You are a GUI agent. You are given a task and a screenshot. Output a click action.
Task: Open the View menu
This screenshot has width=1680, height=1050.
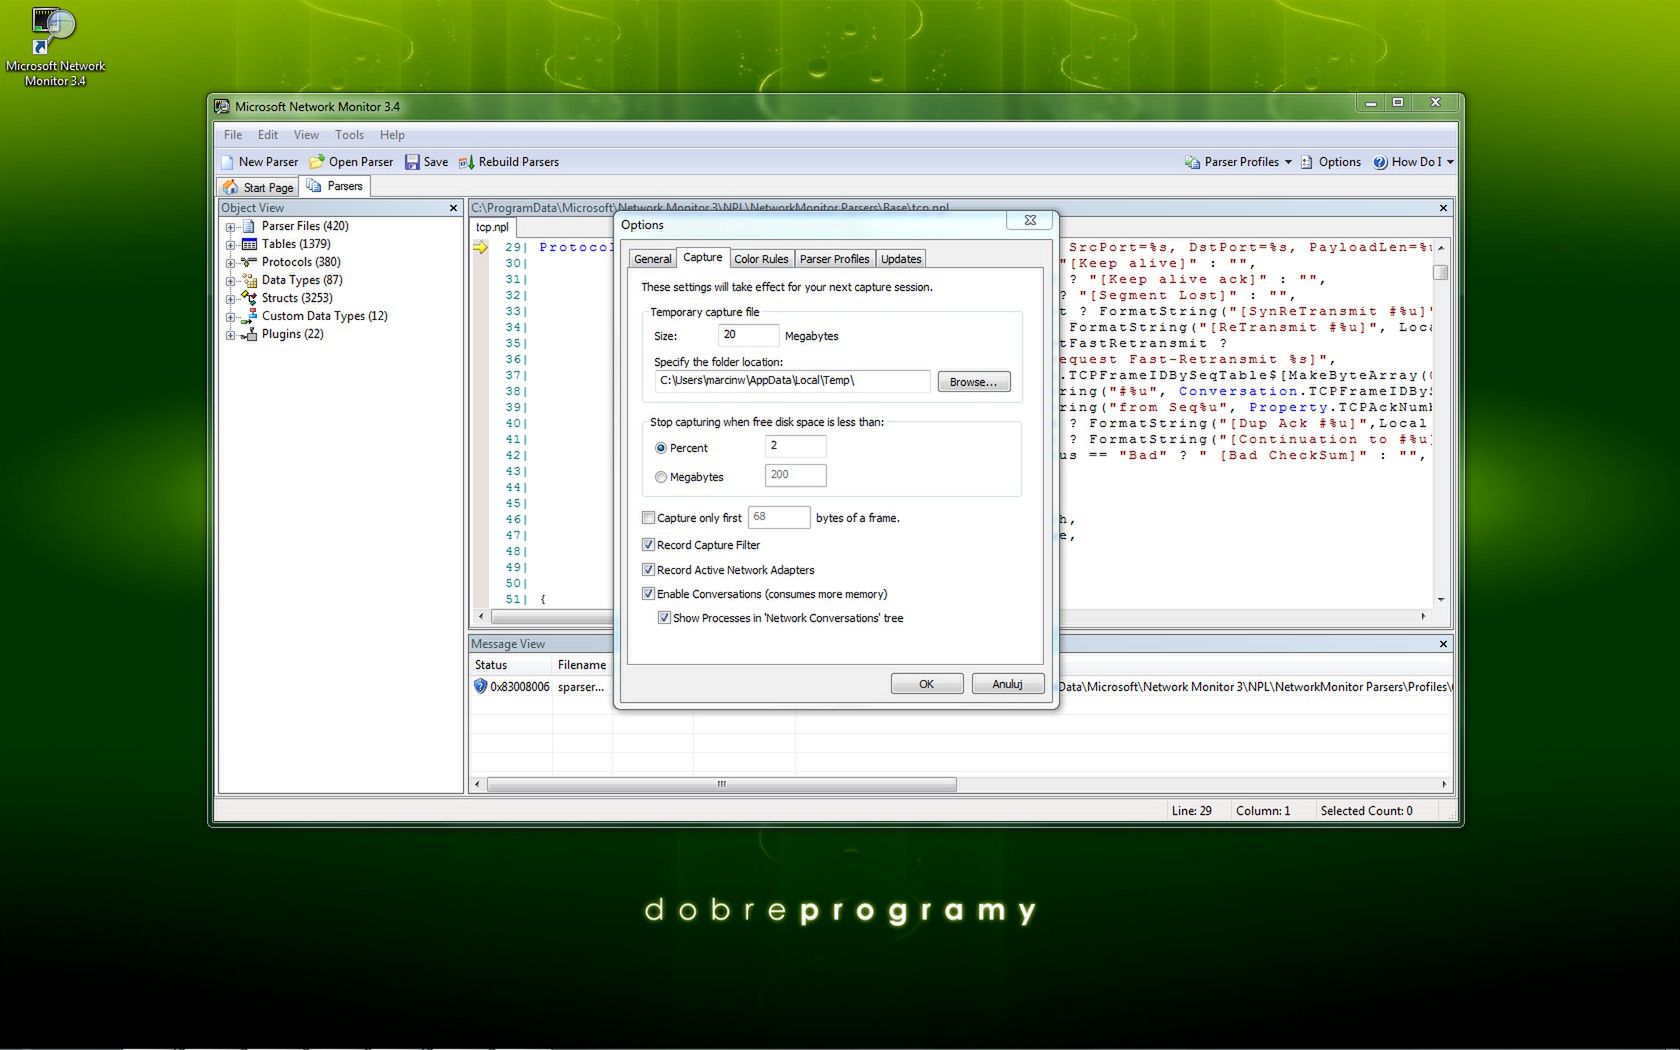tap(306, 135)
